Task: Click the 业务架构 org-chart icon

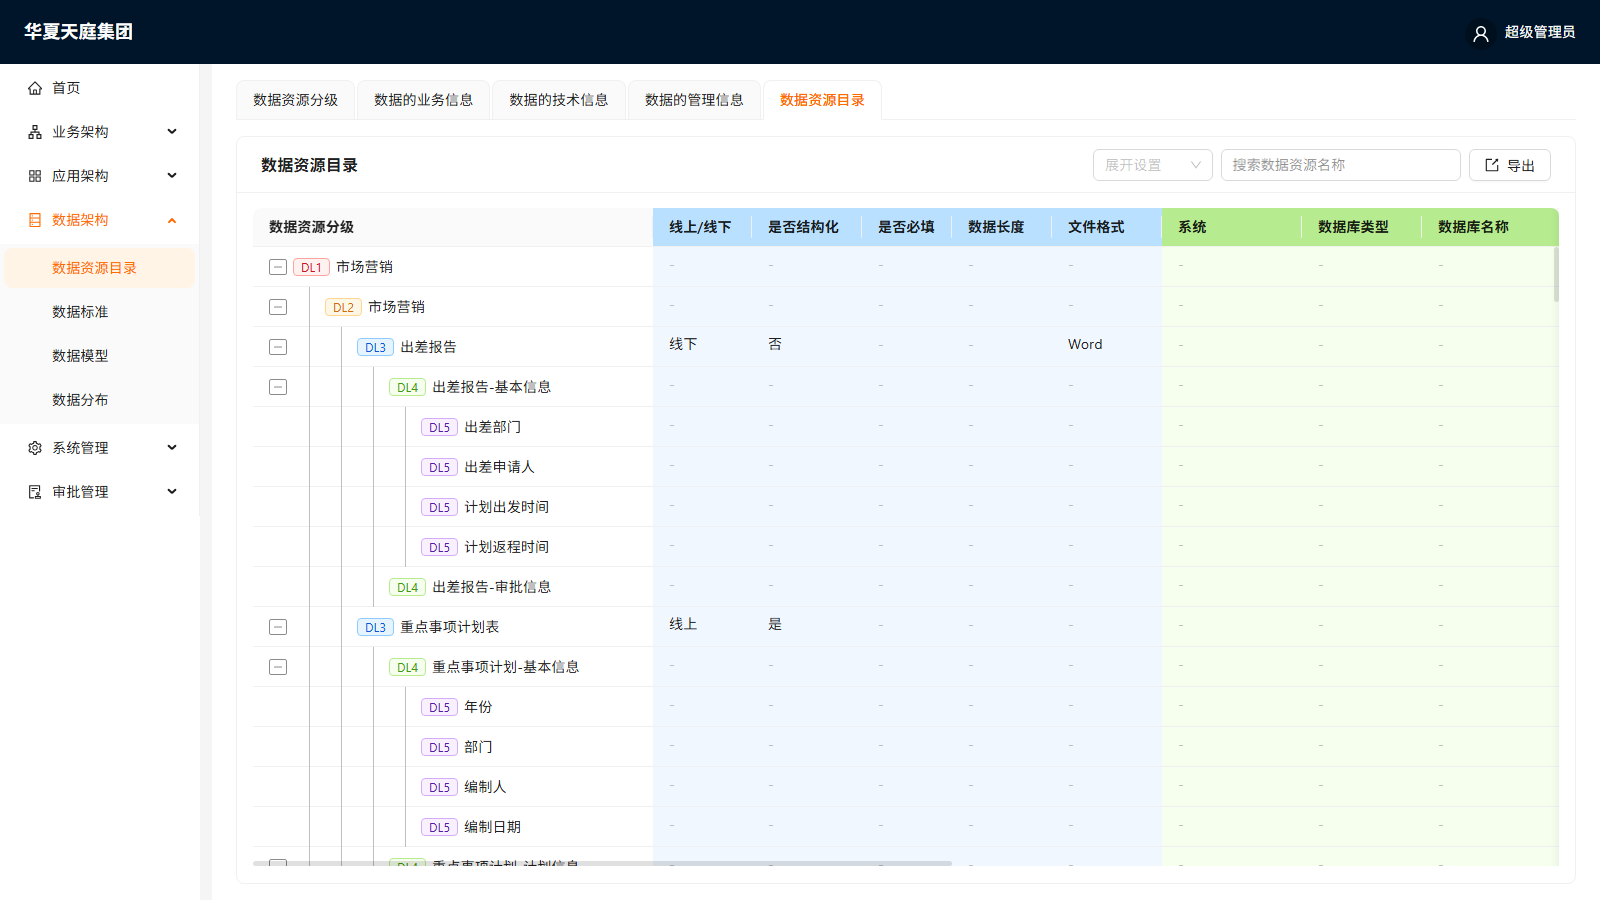Action: [x=35, y=132]
